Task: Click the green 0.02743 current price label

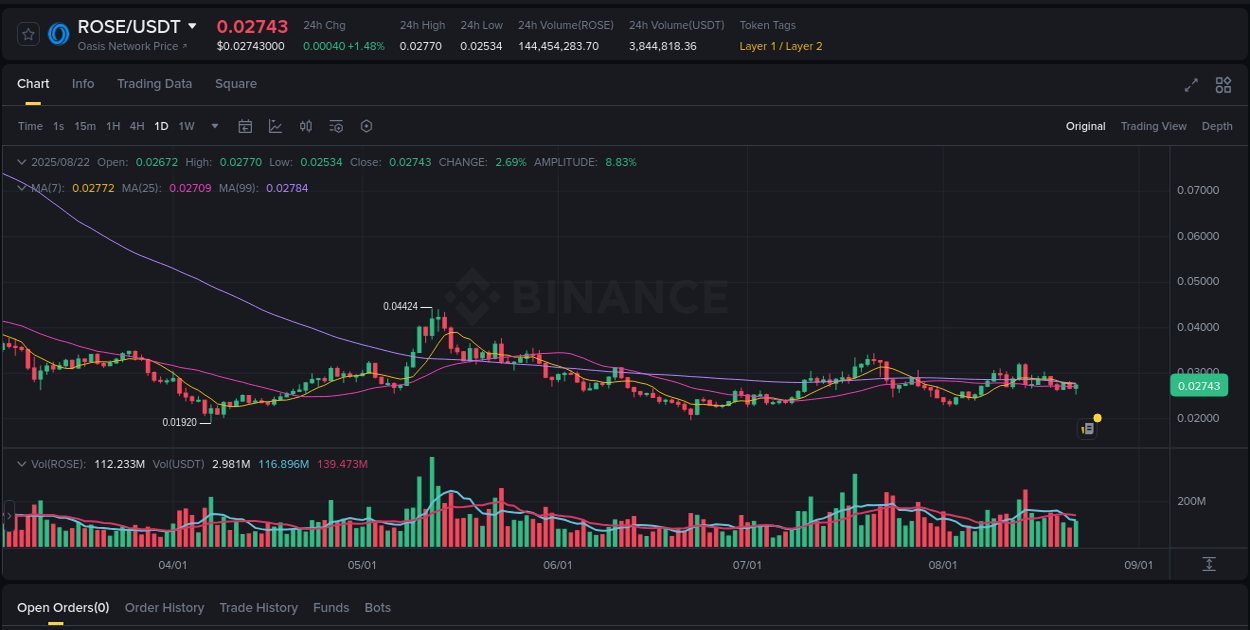Action: (x=1198, y=385)
